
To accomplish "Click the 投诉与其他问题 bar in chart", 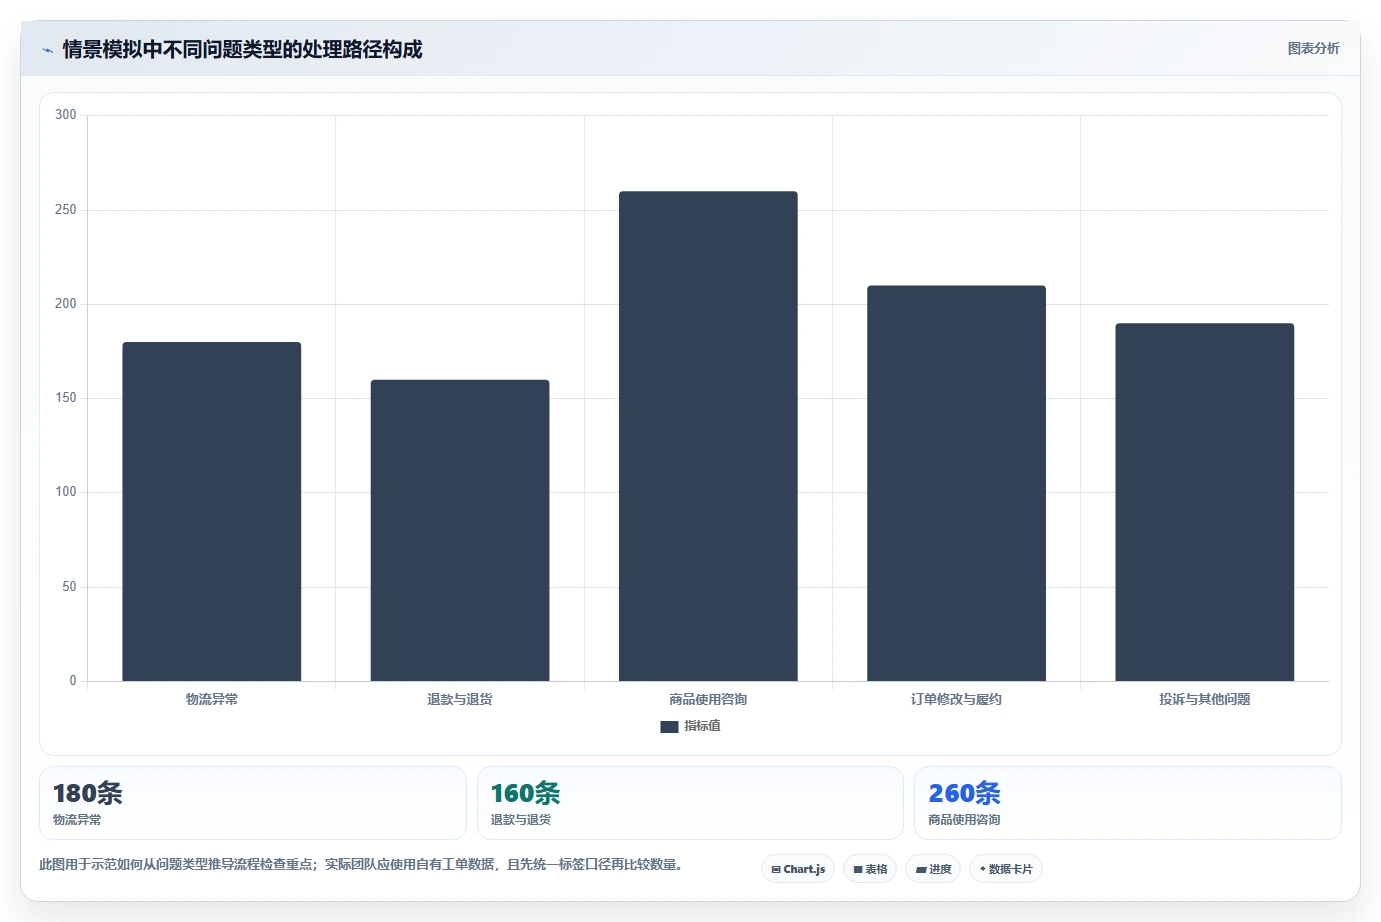I will point(1204,502).
